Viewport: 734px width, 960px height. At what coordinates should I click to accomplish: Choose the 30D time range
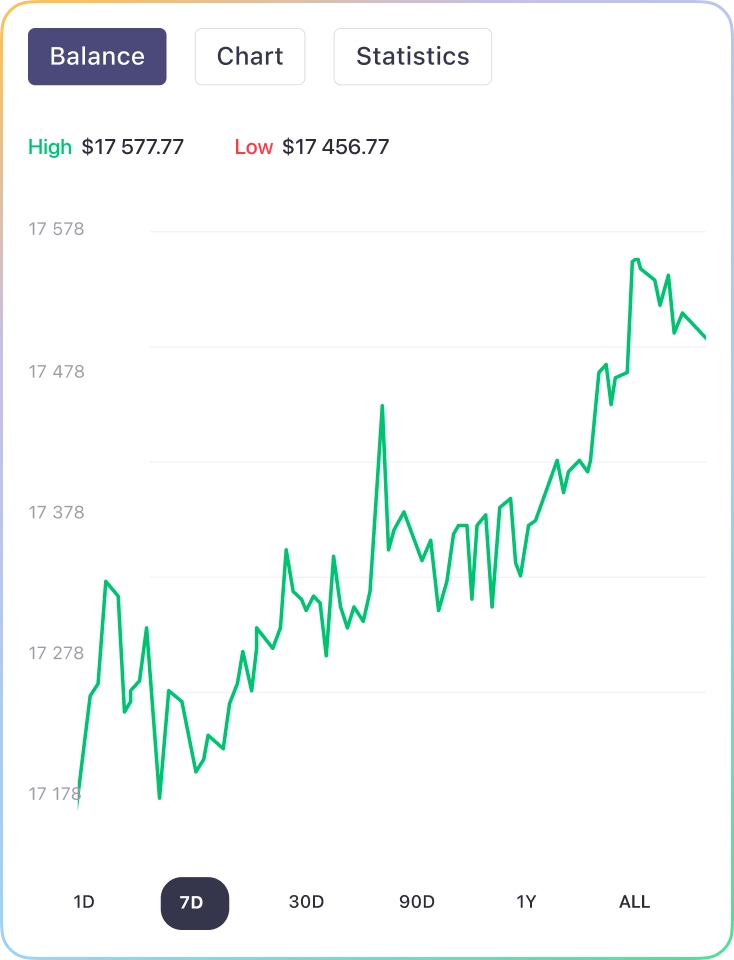[306, 902]
